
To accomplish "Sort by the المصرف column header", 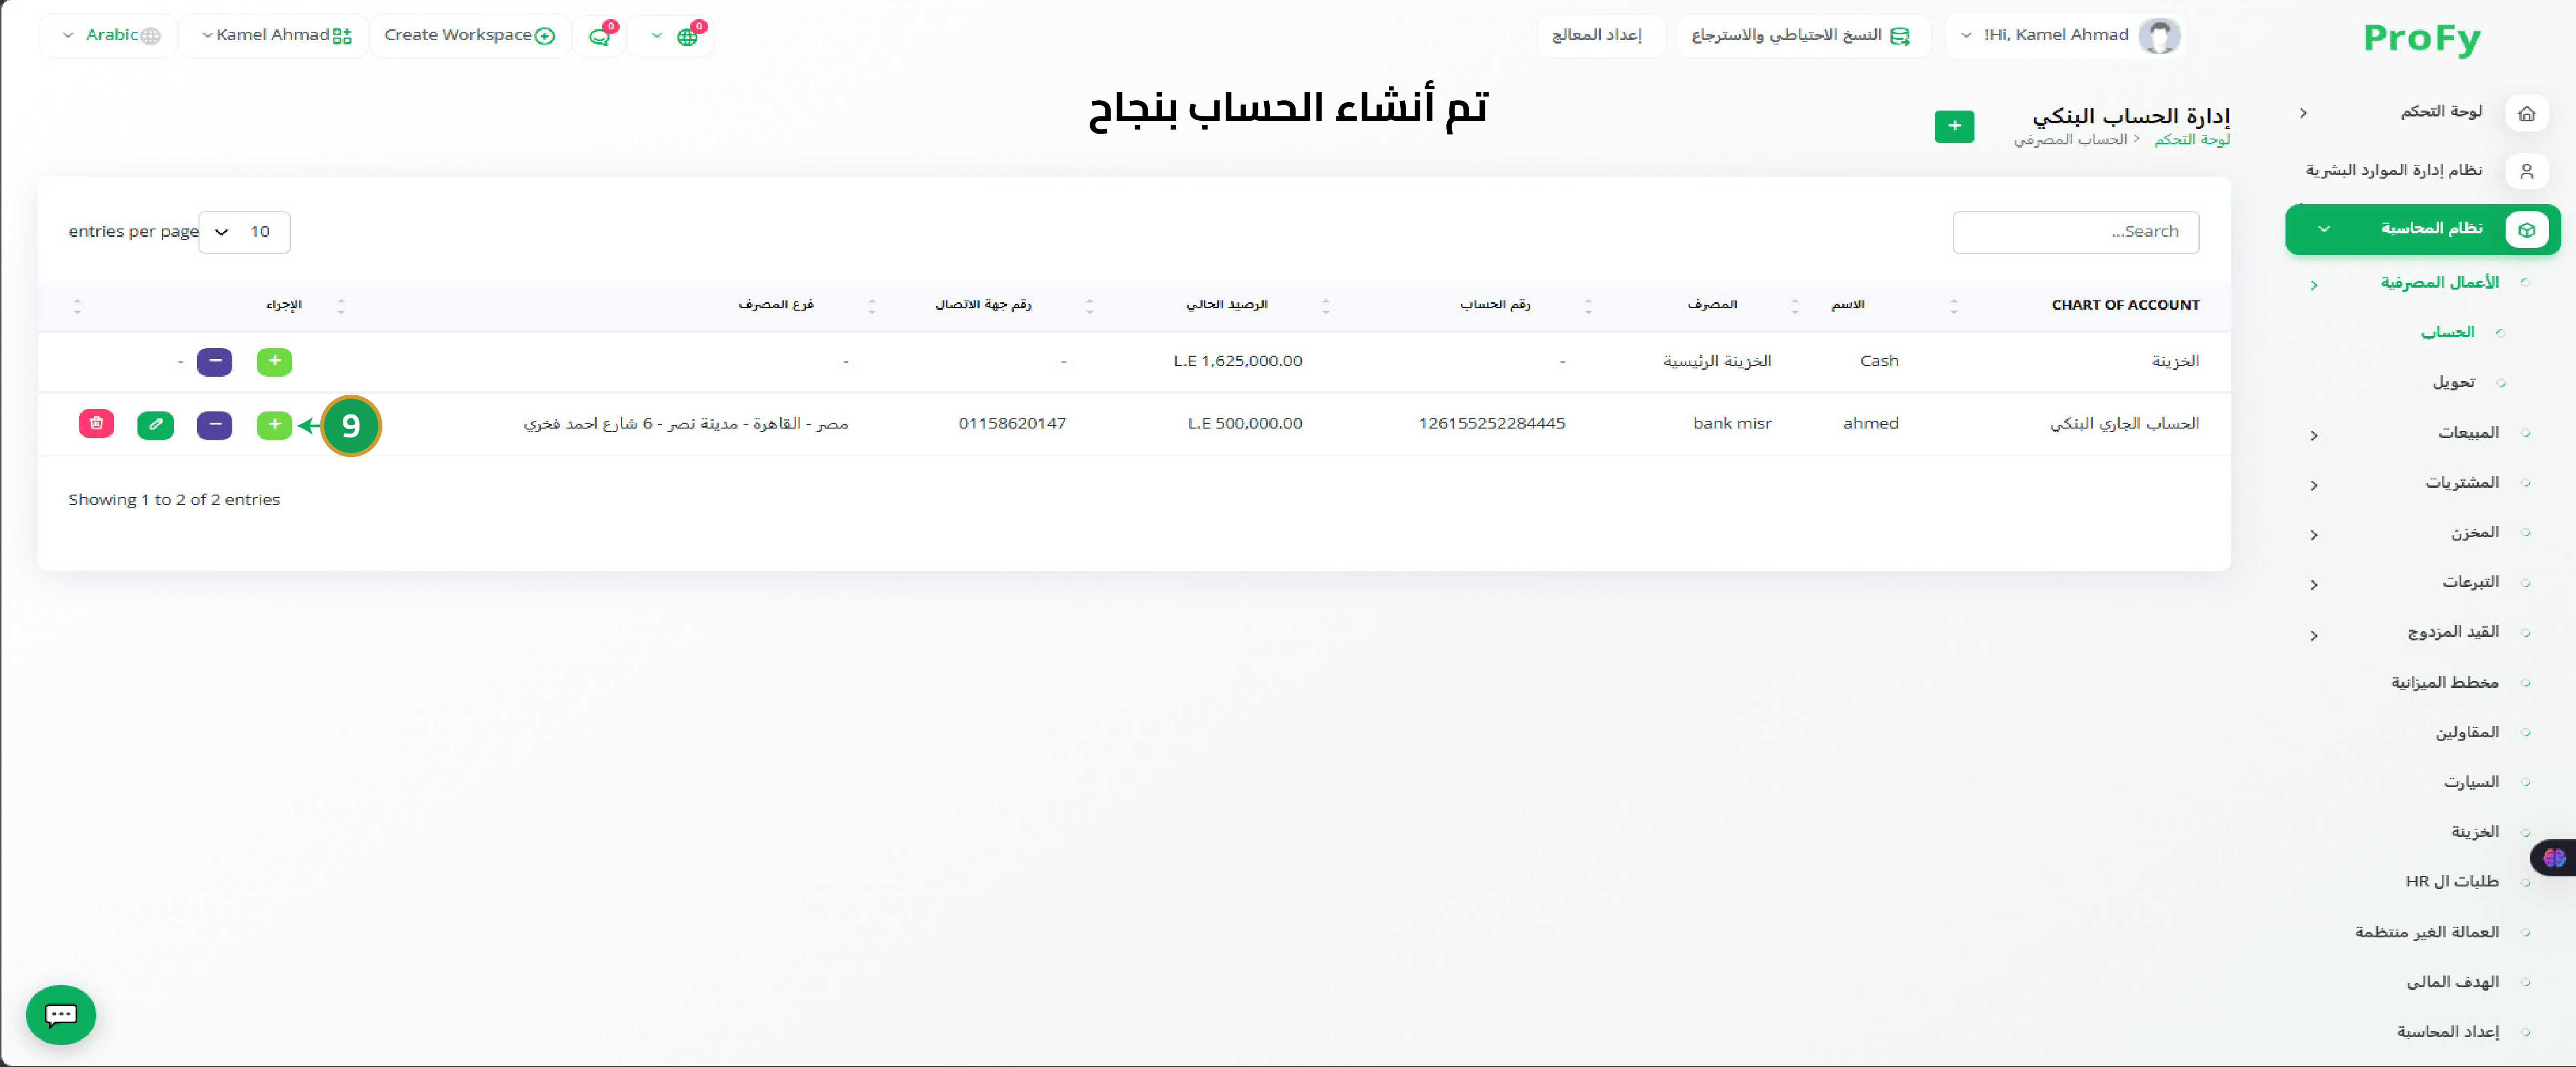I will (x=1712, y=305).
